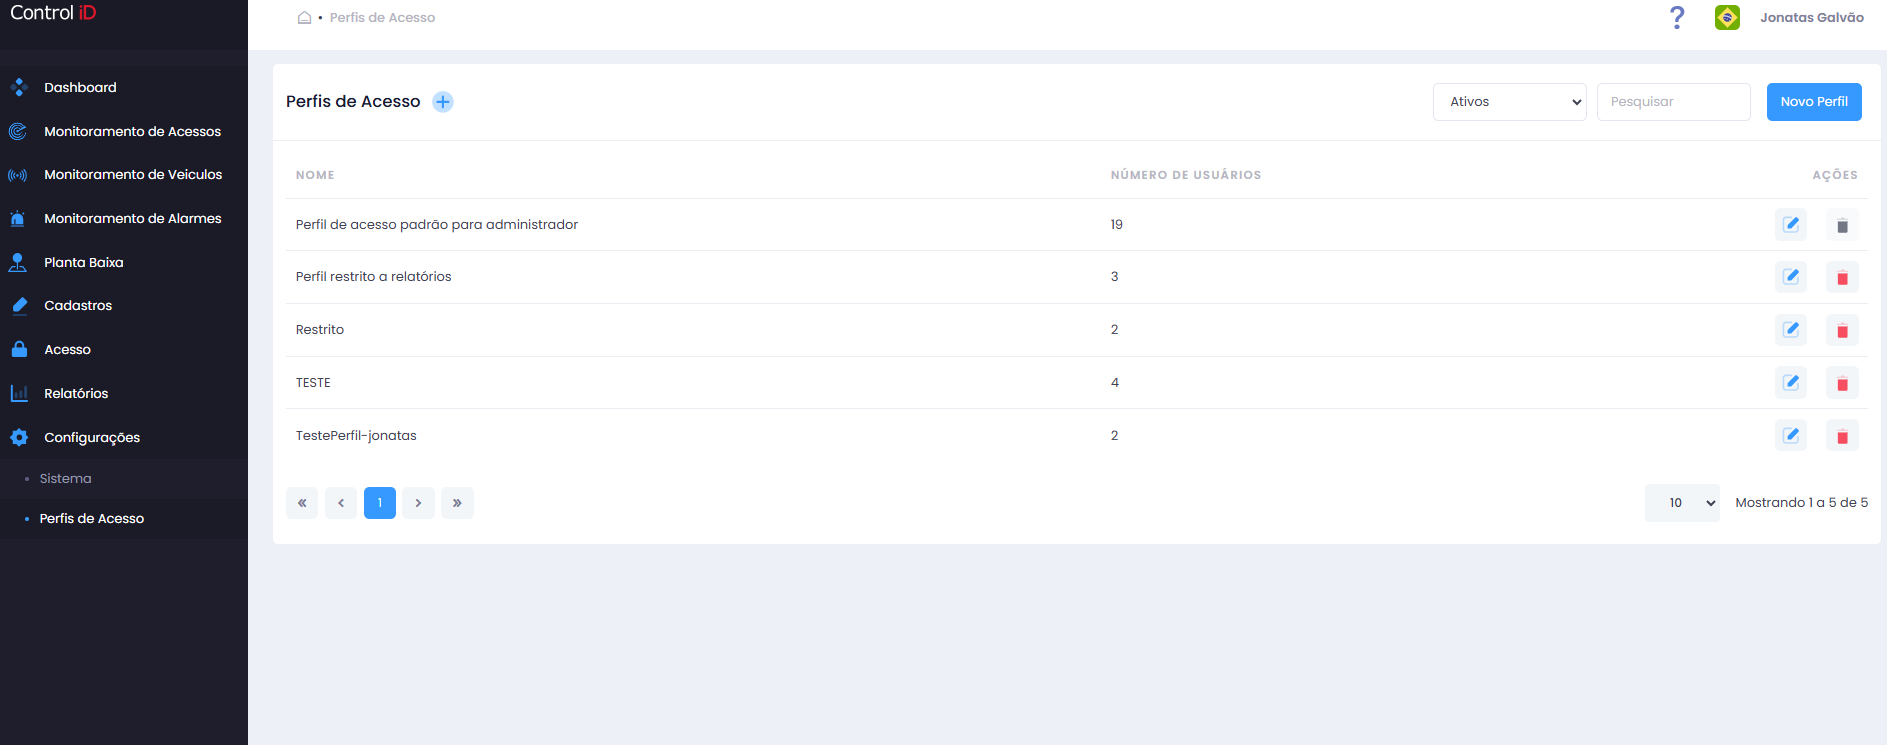Click user count 19 in administrador row
This screenshot has width=1887, height=745.
[1116, 225]
